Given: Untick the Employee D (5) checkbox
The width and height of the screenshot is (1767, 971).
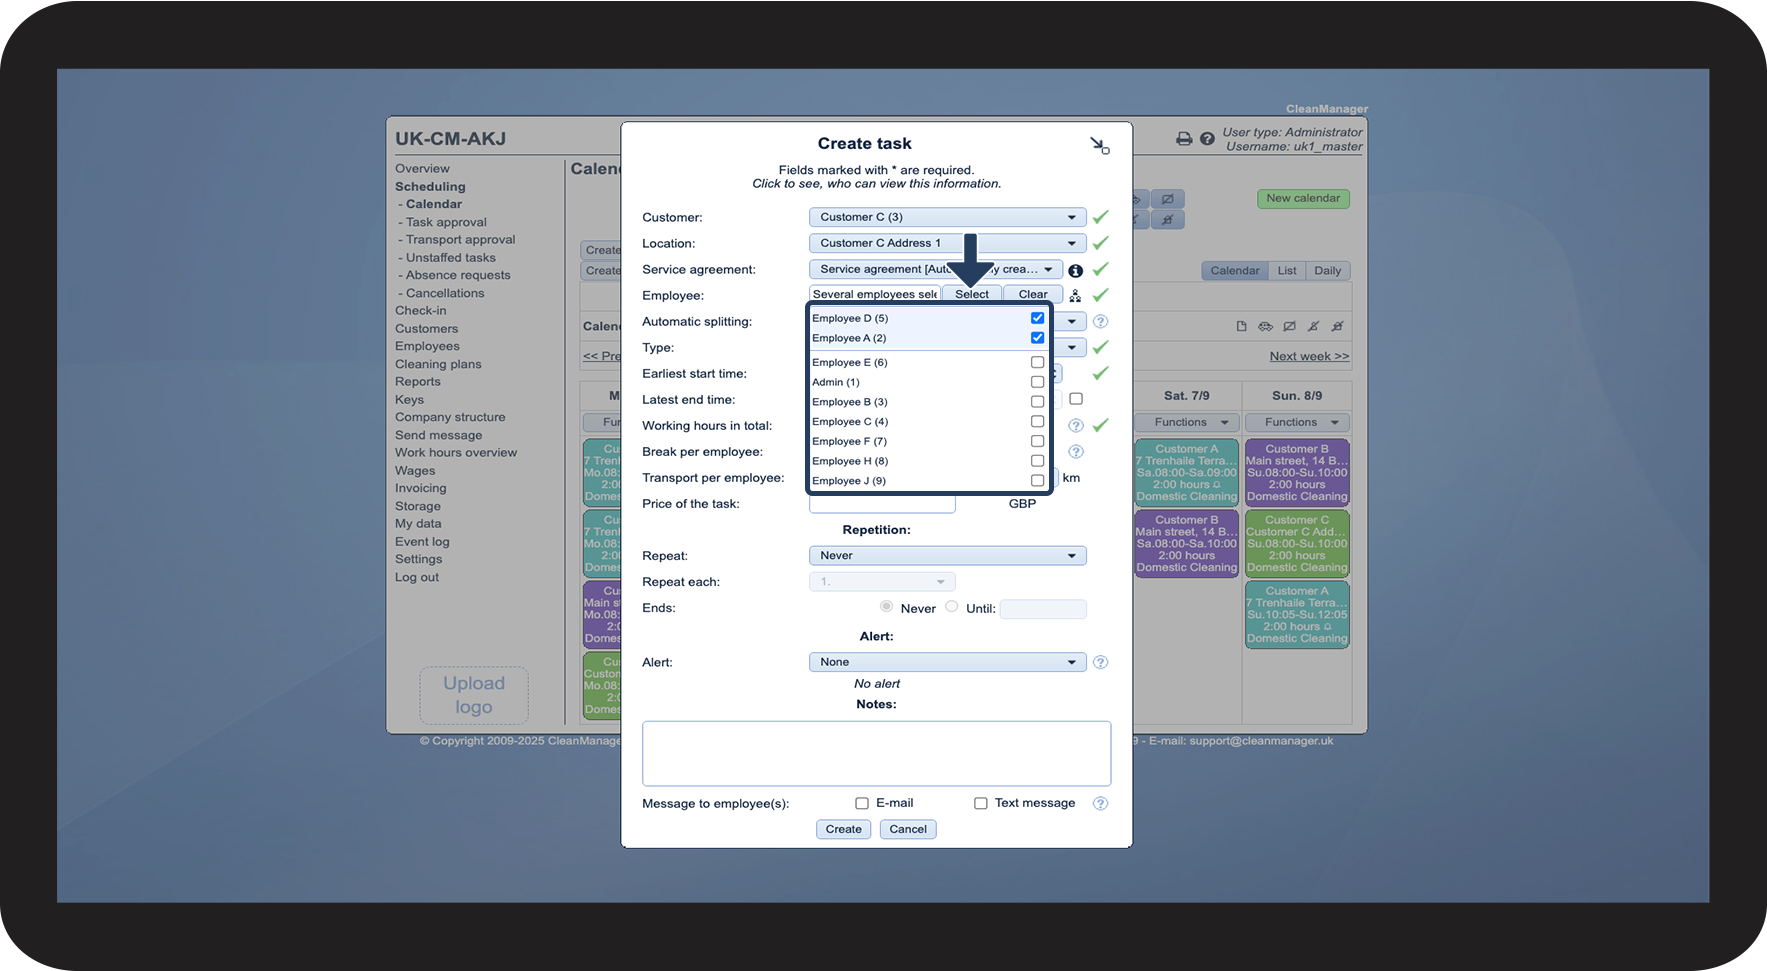Looking at the screenshot, I should pyautogui.click(x=1037, y=318).
